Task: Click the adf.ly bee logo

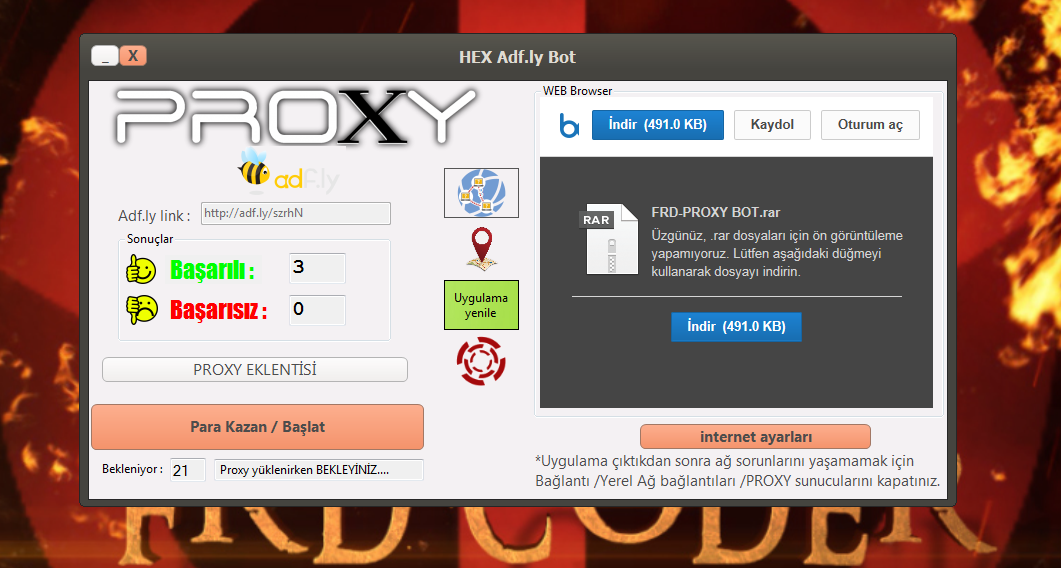Action: click(289, 171)
